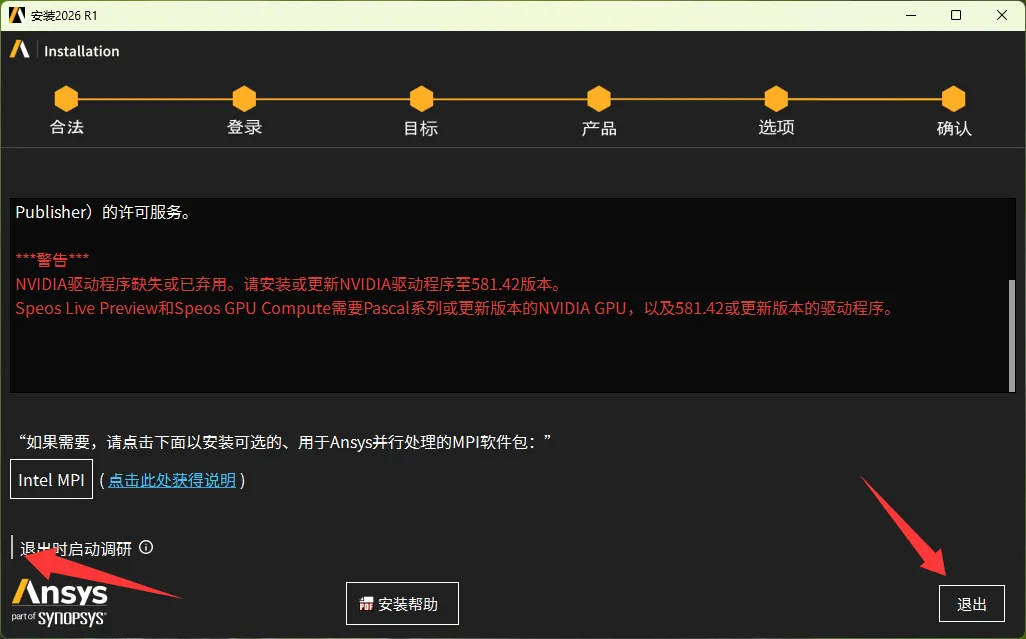Screen dimensions: 1026x639
Task: Toggle the 退出时启动调研 checkbox
Action: 12,547
